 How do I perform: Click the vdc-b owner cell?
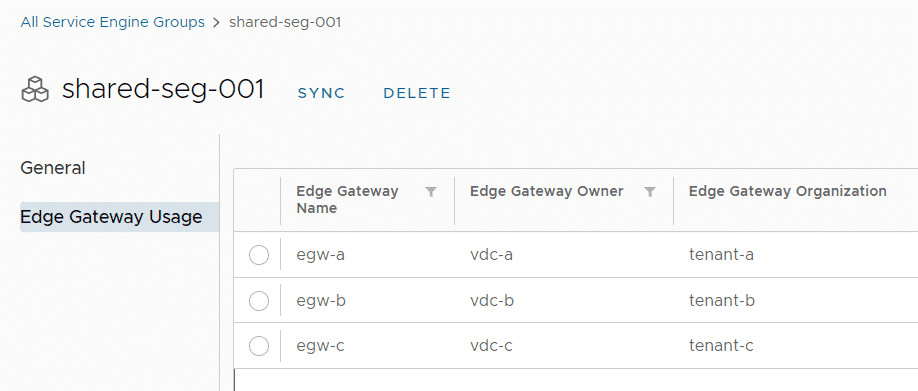[x=492, y=301]
